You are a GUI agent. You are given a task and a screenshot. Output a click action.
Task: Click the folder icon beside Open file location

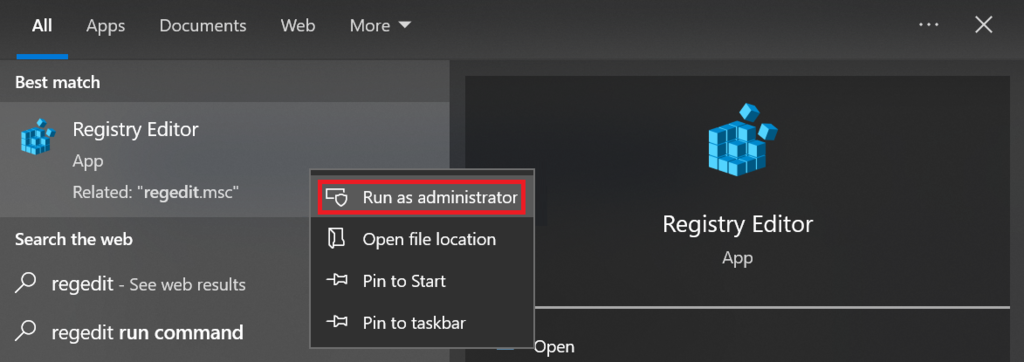coord(336,239)
